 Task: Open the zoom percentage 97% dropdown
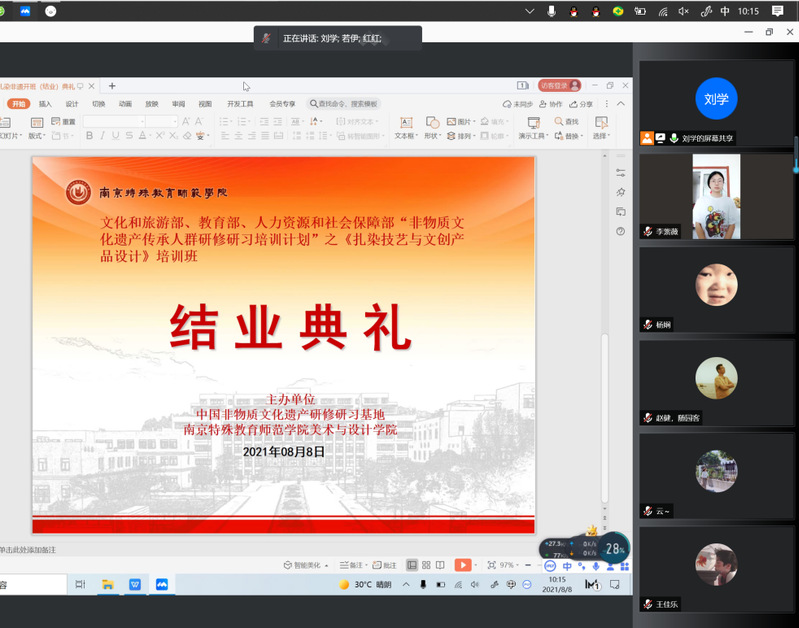pyautogui.click(x=509, y=565)
